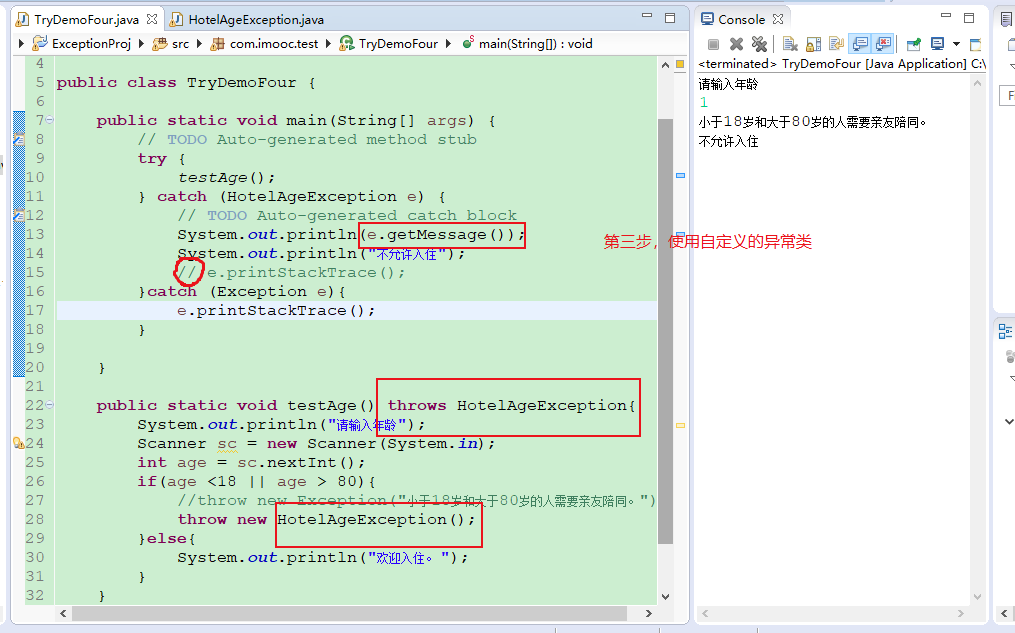Click the Remove All Terminated Launches icon
Viewport: 1015px width, 633px height.
click(760, 42)
